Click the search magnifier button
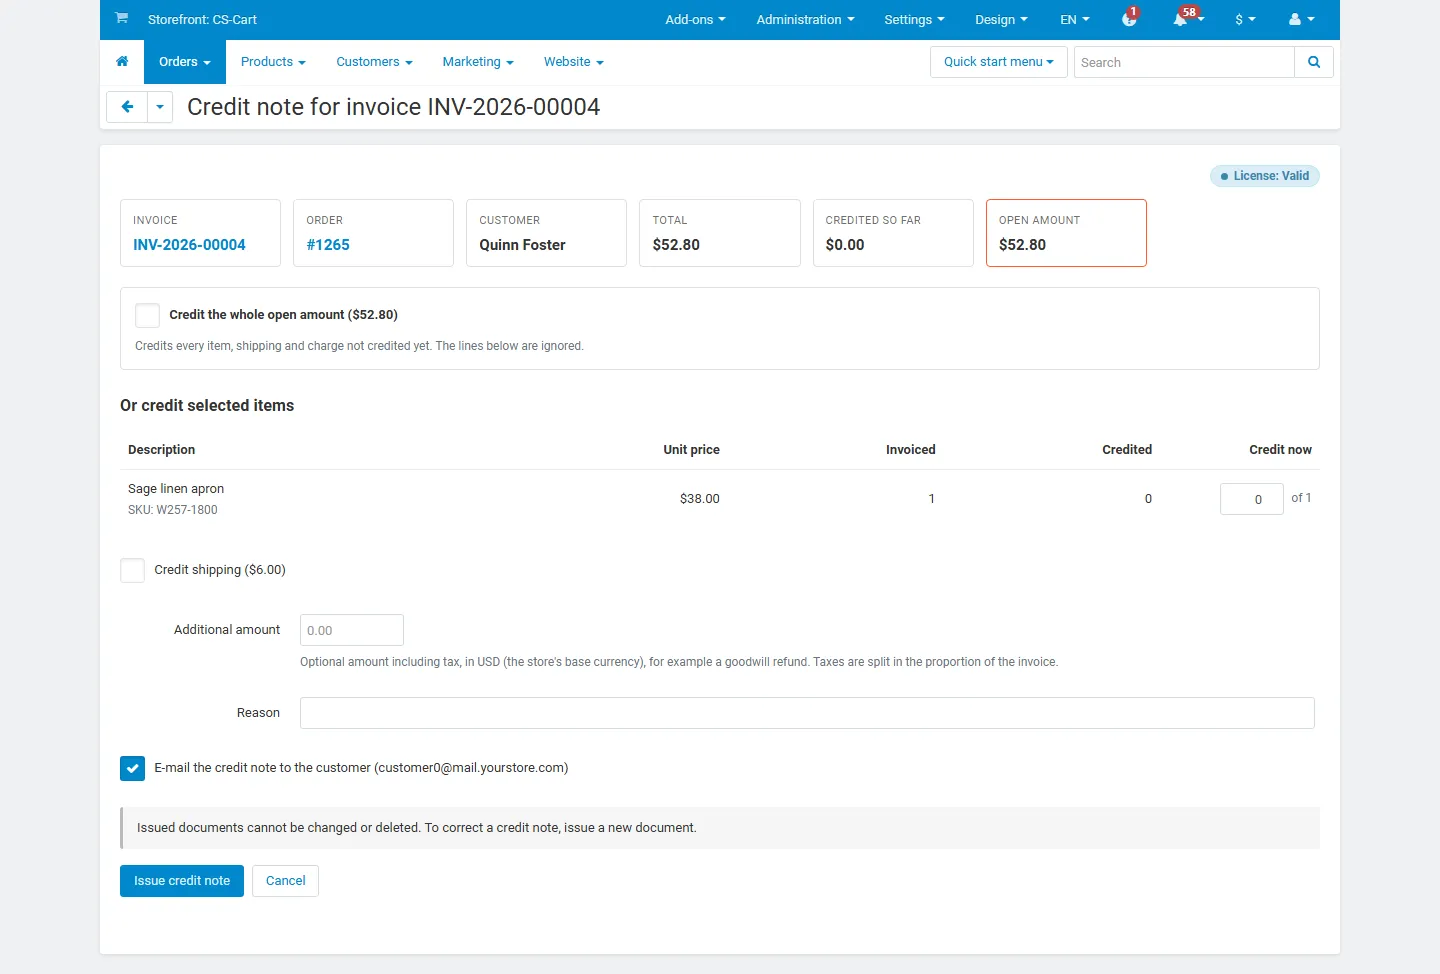 pyautogui.click(x=1314, y=62)
